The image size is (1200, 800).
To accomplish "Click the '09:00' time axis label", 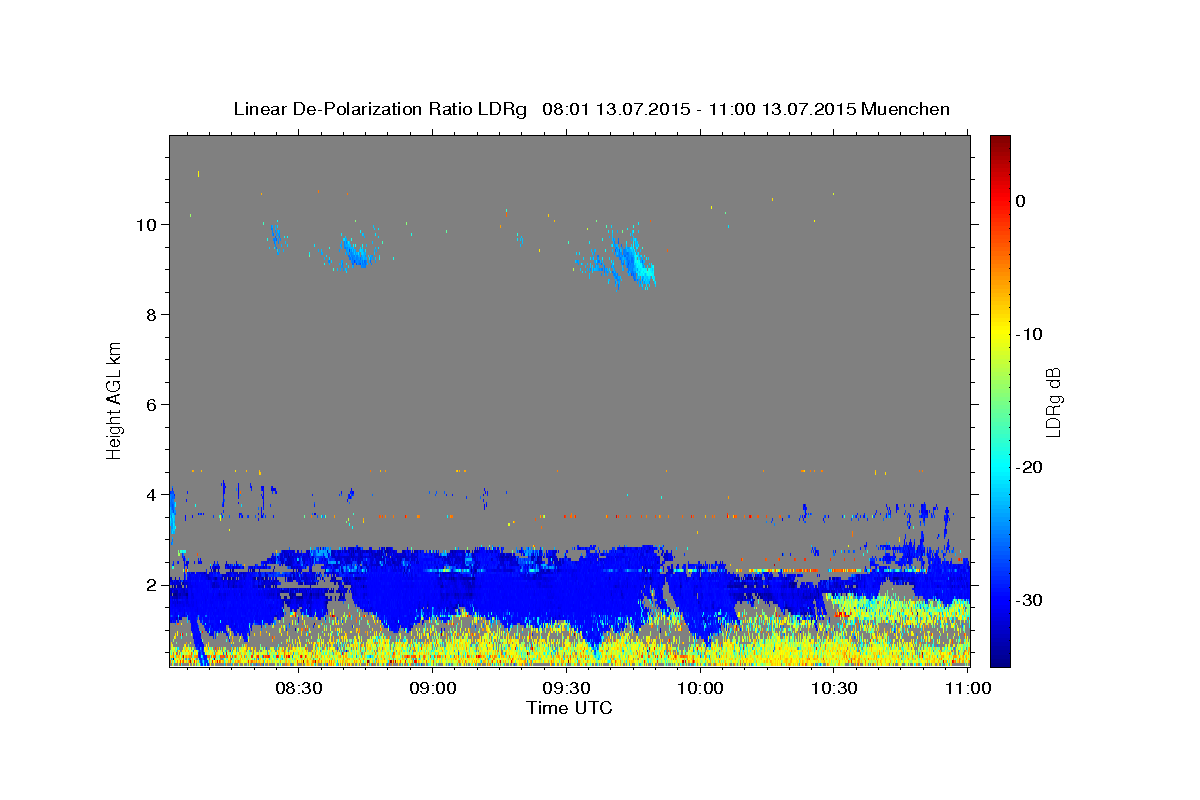I will (x=432, y=689).
